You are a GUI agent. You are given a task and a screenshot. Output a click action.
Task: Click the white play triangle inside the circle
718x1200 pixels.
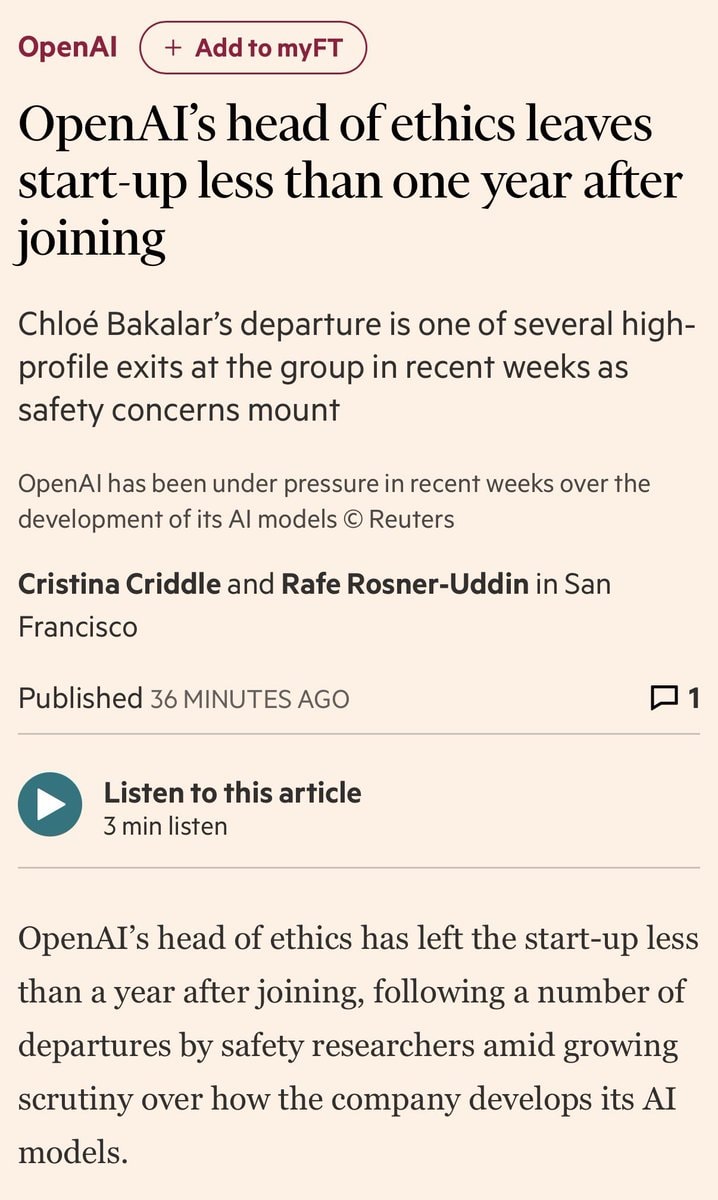(x=52, y=804)
